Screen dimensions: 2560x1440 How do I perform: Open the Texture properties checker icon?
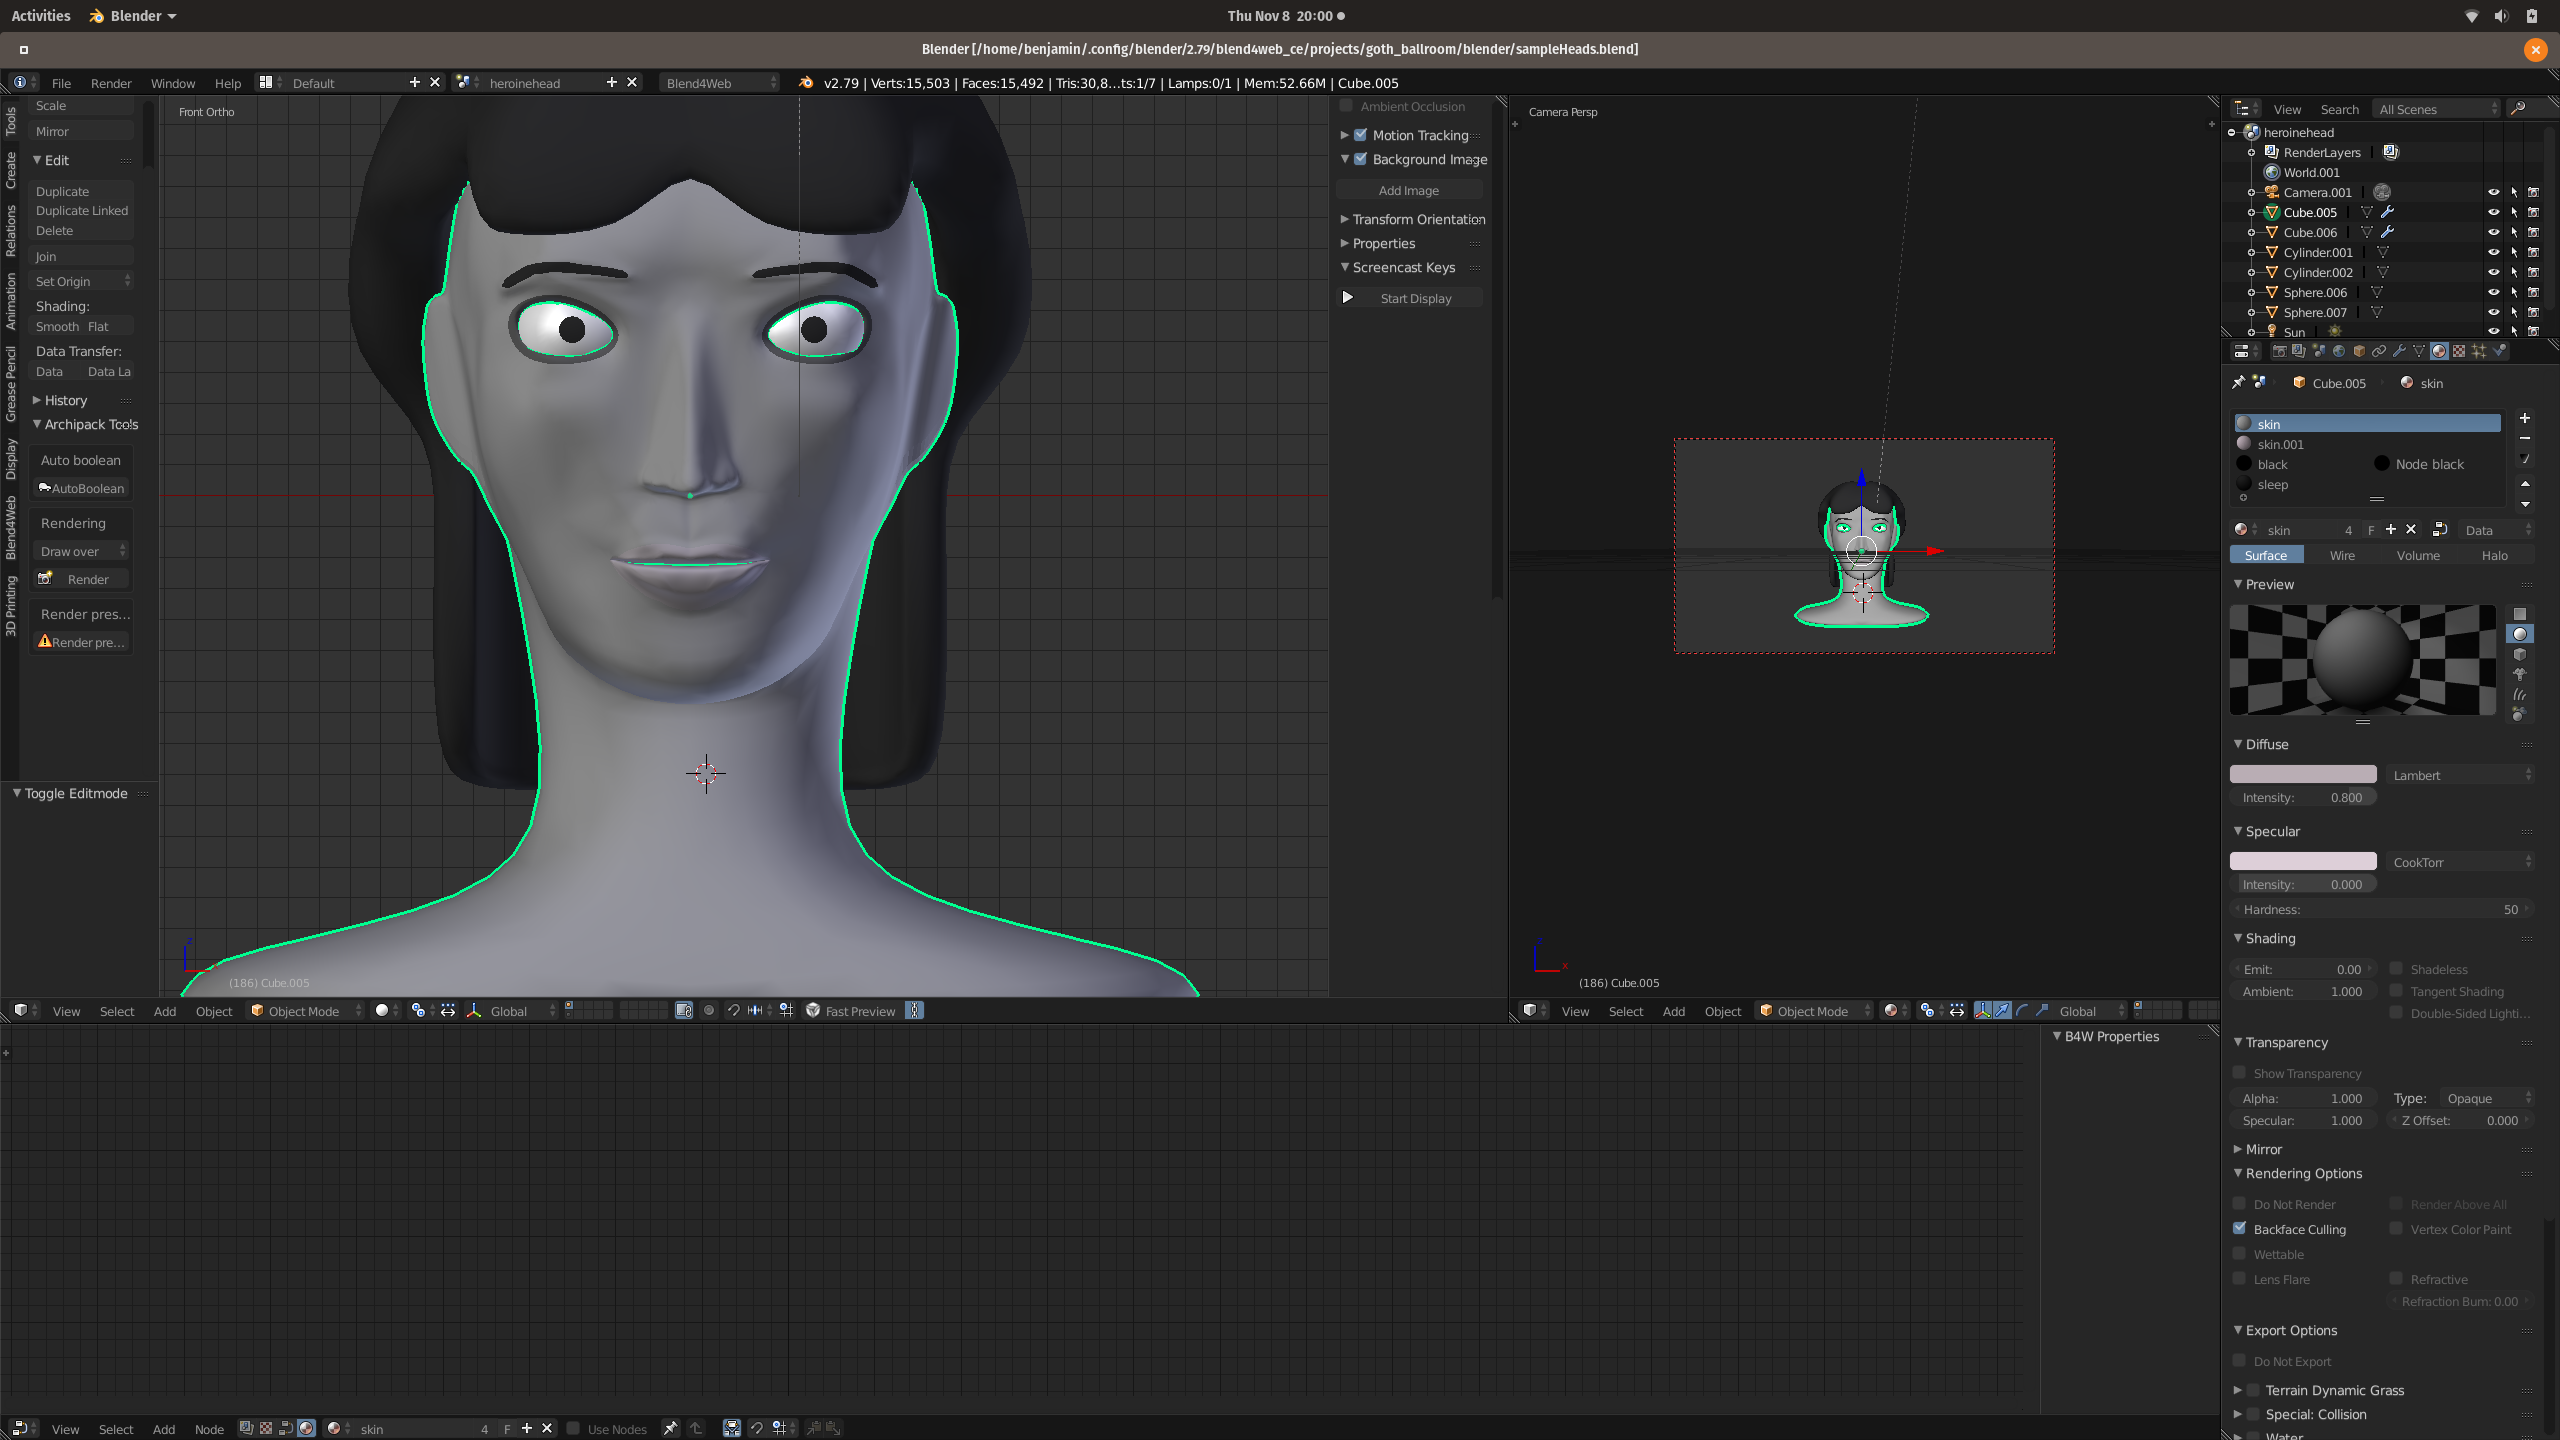tap(2459, 351)
